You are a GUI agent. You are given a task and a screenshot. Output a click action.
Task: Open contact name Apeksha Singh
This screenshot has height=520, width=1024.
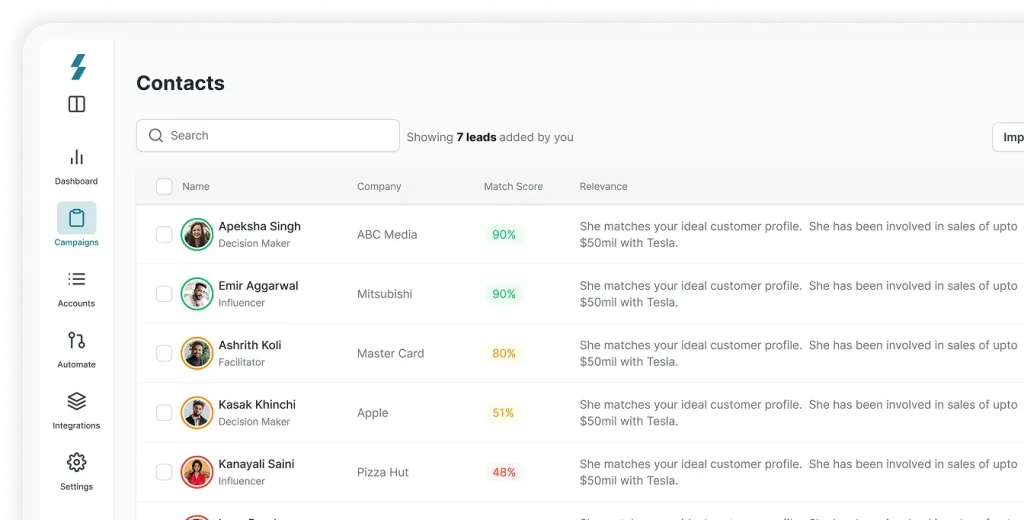(x=259, y=226)
